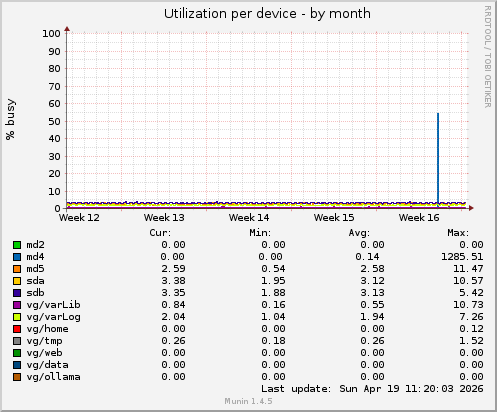Click the md4 blue color swatch
Image resolution: width=497 pixels, height=412 pixels.
point(17,257)
